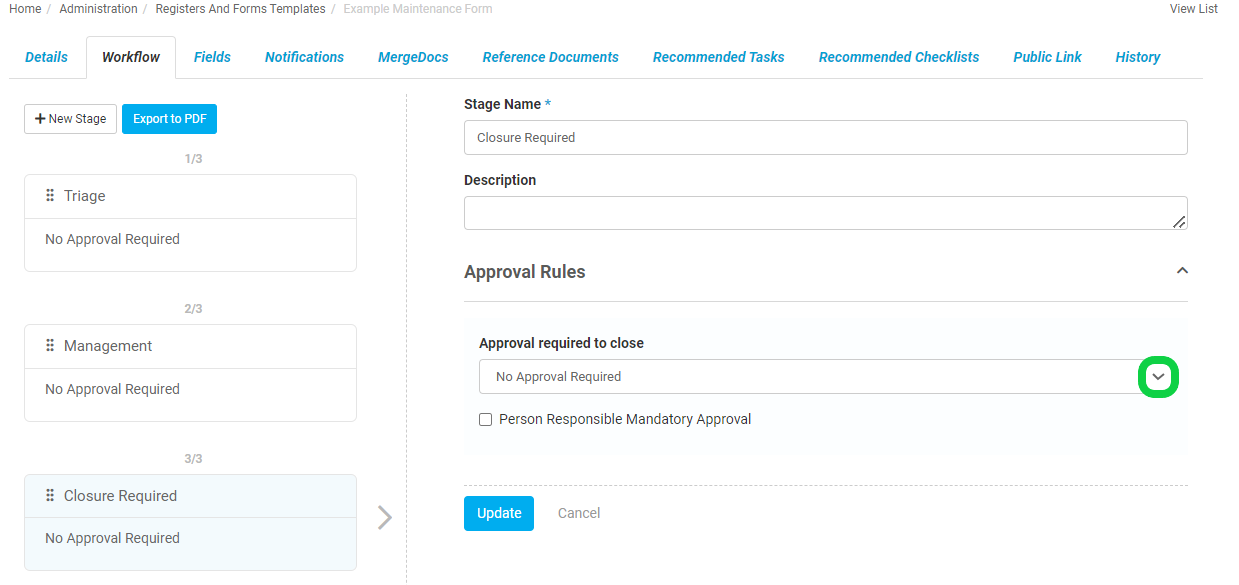Select the Management stage card
The image size is (1239, 585).
(x=190, y=373)
